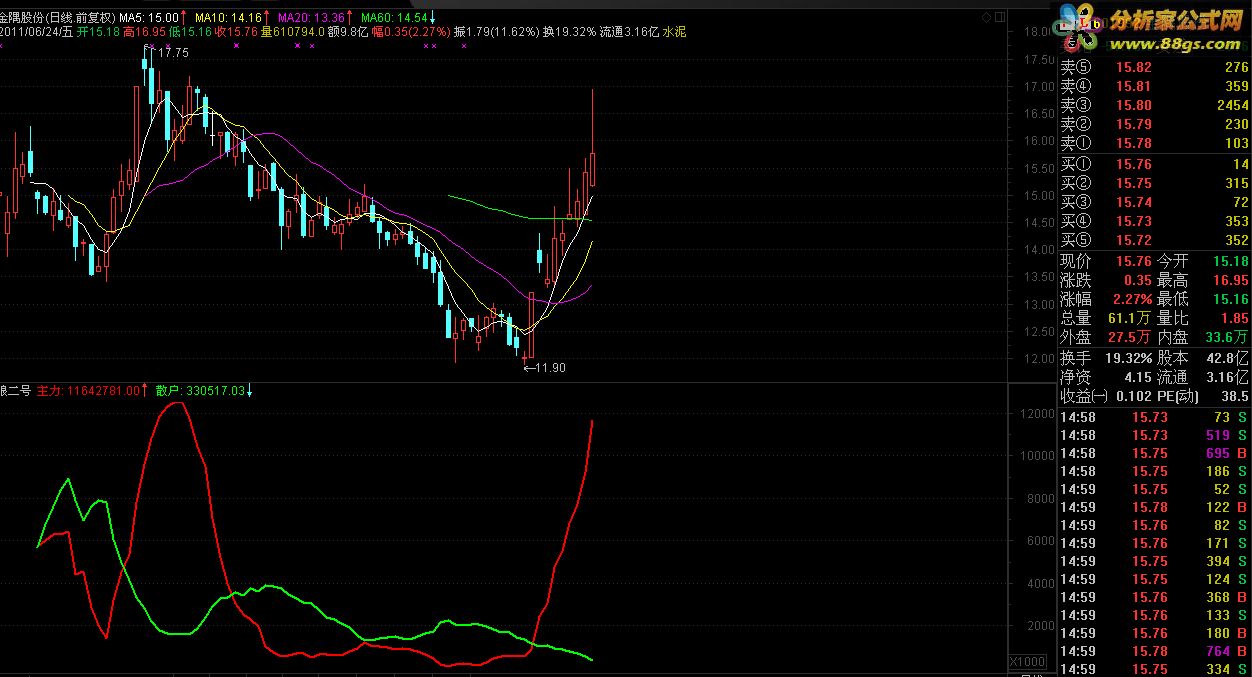Click the diamond icon at chart top-right

(986, 17)
